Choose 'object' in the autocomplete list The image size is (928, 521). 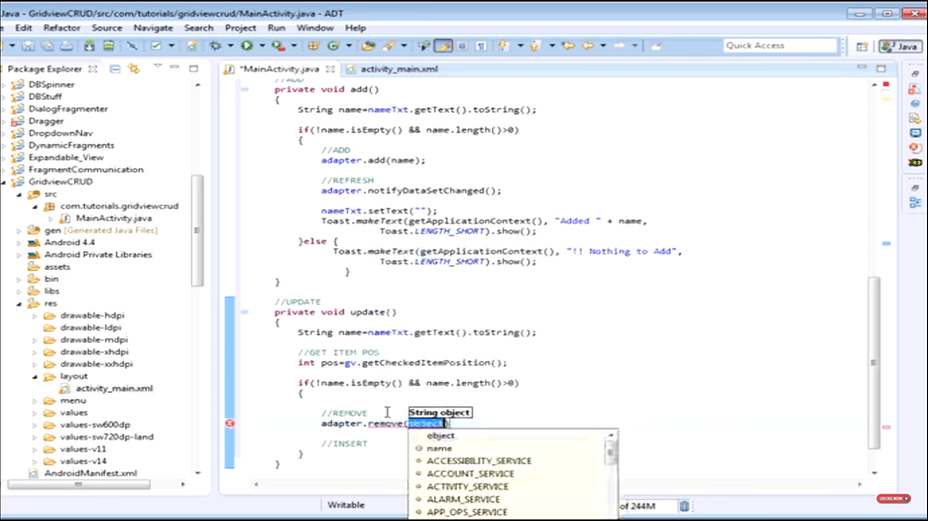coord(440,435)
